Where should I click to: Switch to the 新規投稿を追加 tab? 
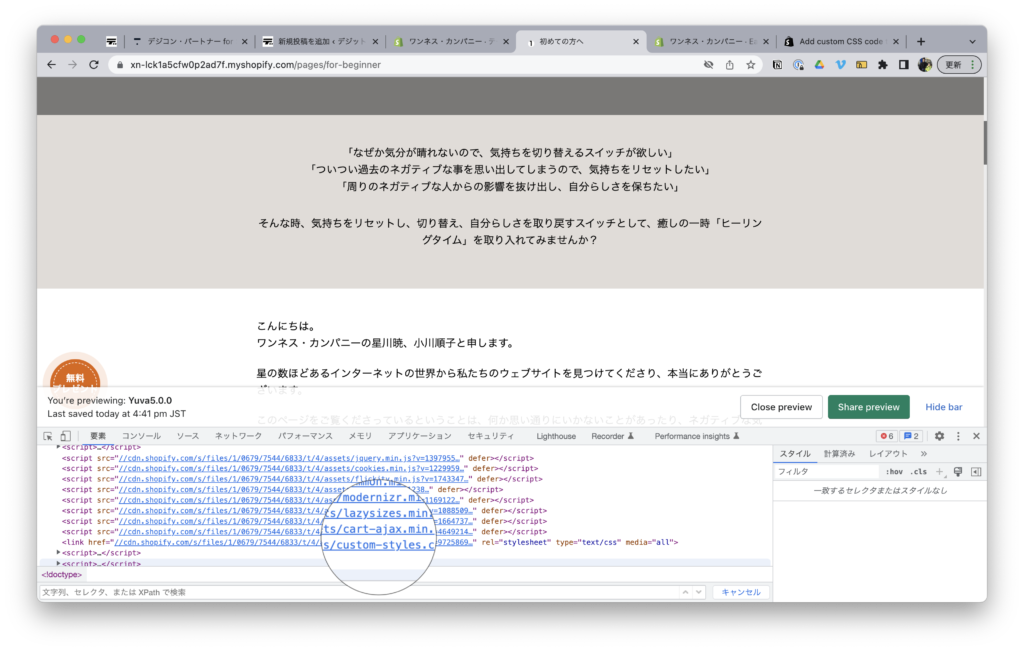(319, 41)
